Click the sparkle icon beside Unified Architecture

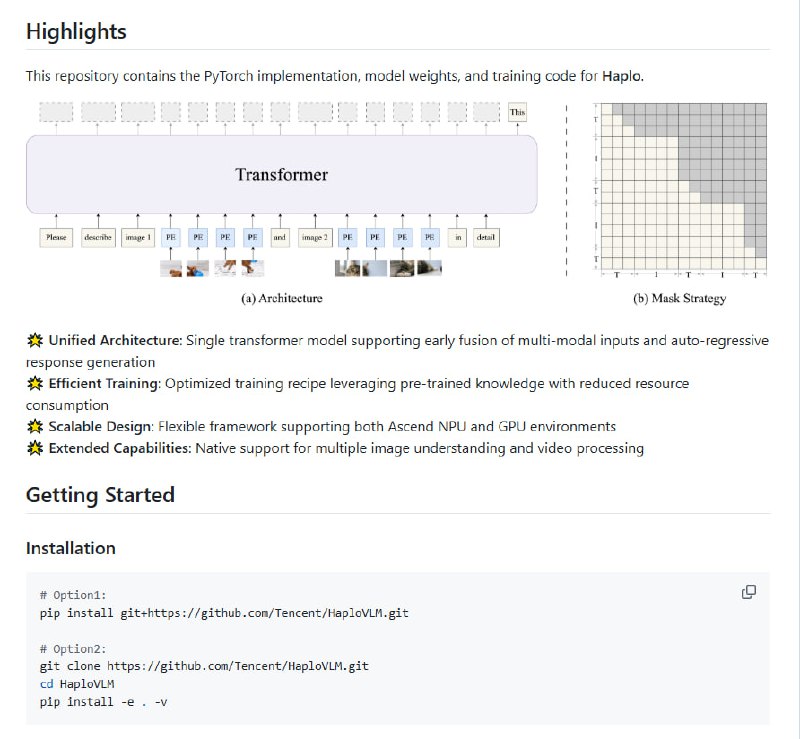pyautogui.click(x=35, y=341)
